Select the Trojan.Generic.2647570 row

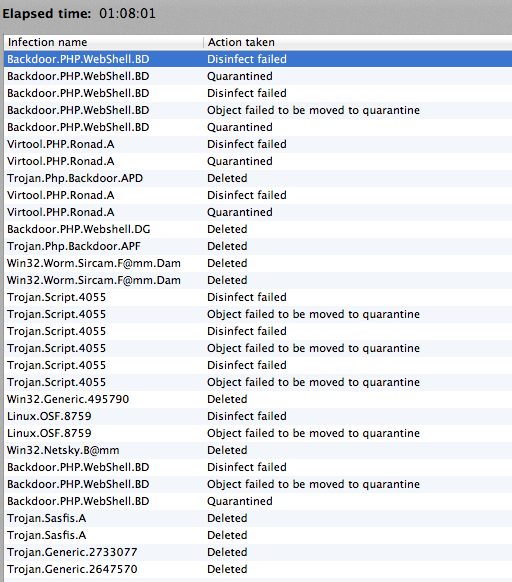tap(258, 569)
